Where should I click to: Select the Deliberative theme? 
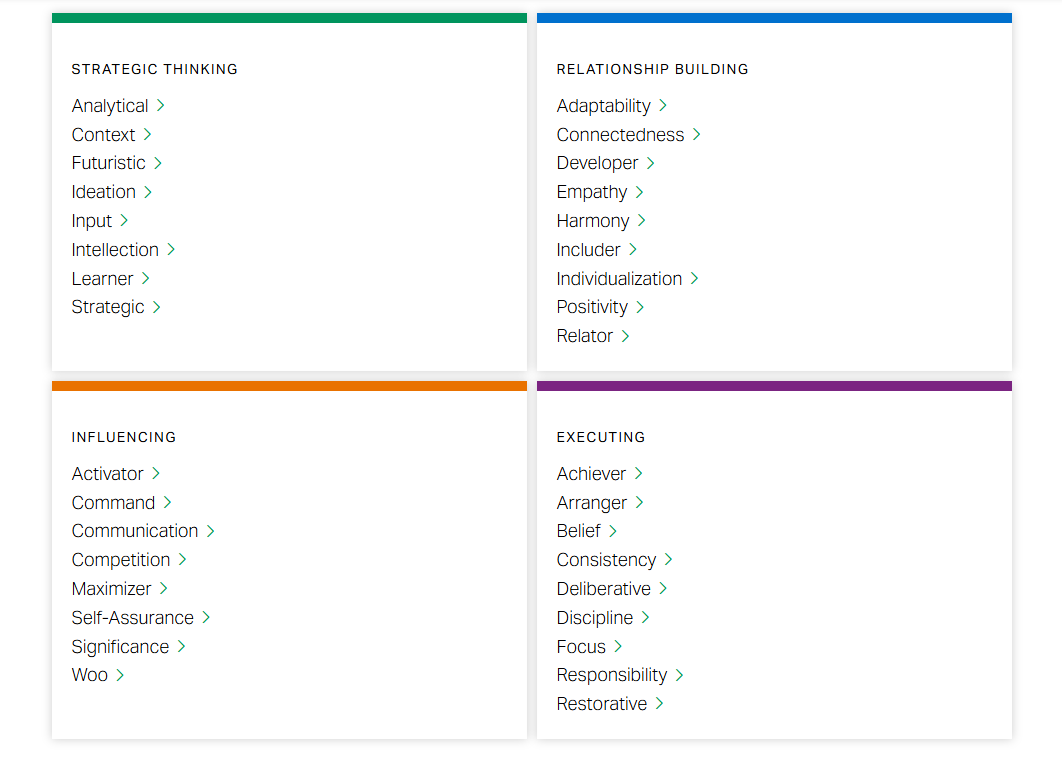coord(603,589)
